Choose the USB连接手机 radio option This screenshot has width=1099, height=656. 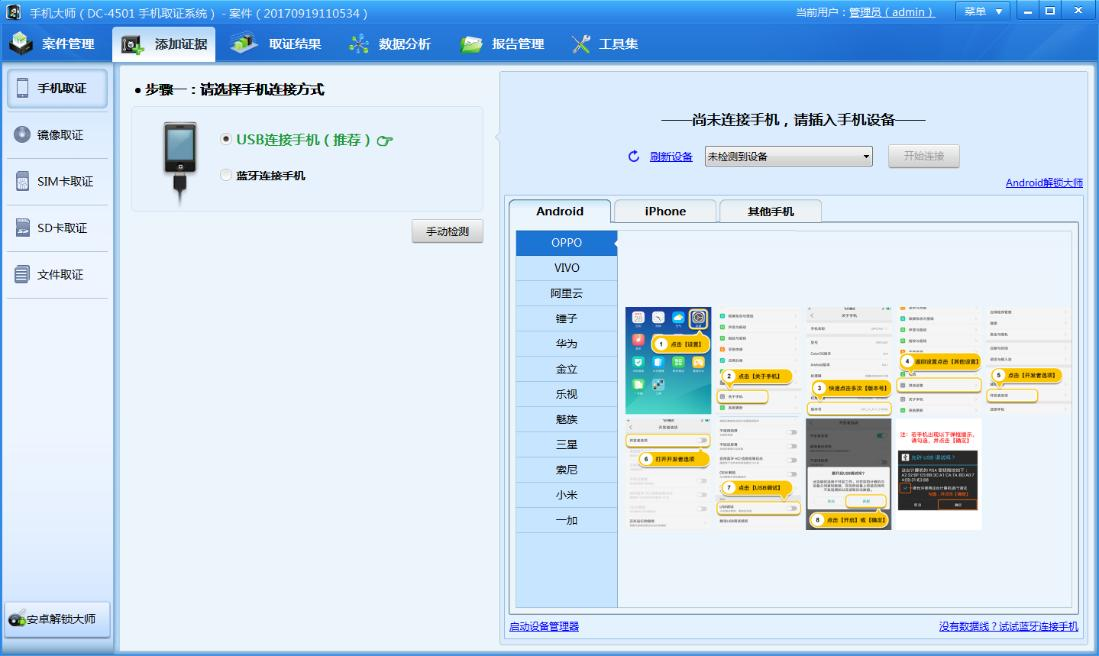(226, 139)
